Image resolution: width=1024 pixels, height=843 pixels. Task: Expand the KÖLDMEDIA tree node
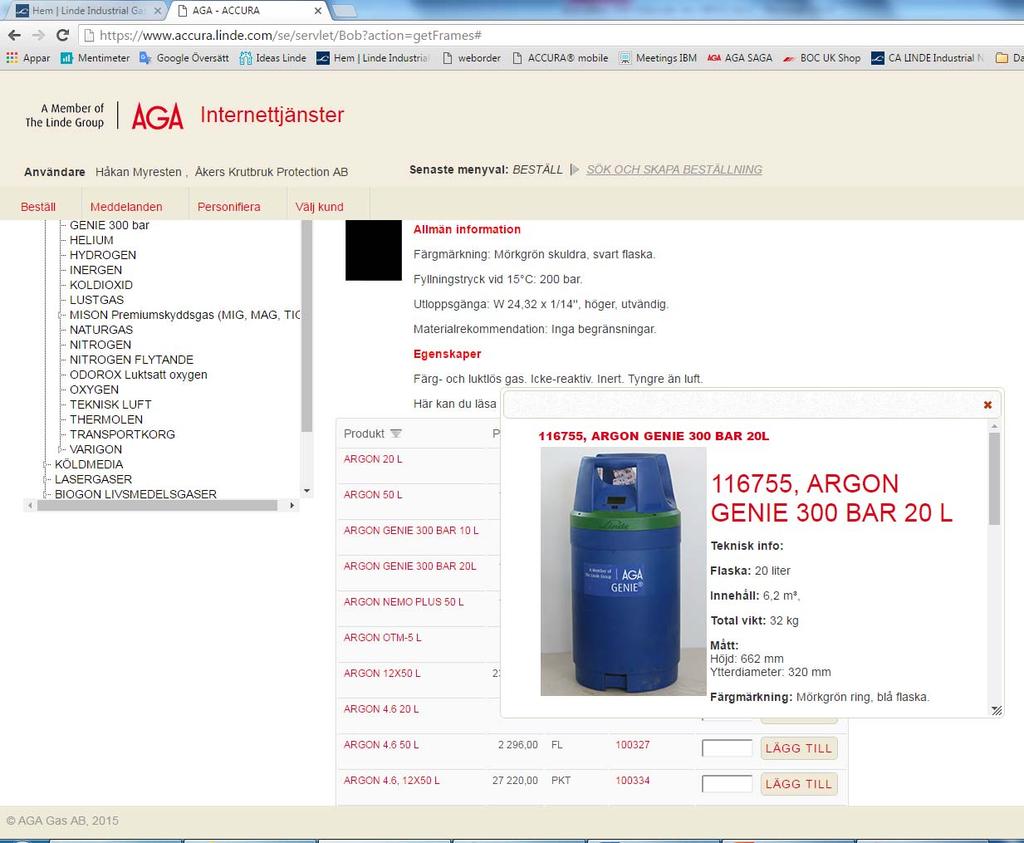[x=46, y=465]
